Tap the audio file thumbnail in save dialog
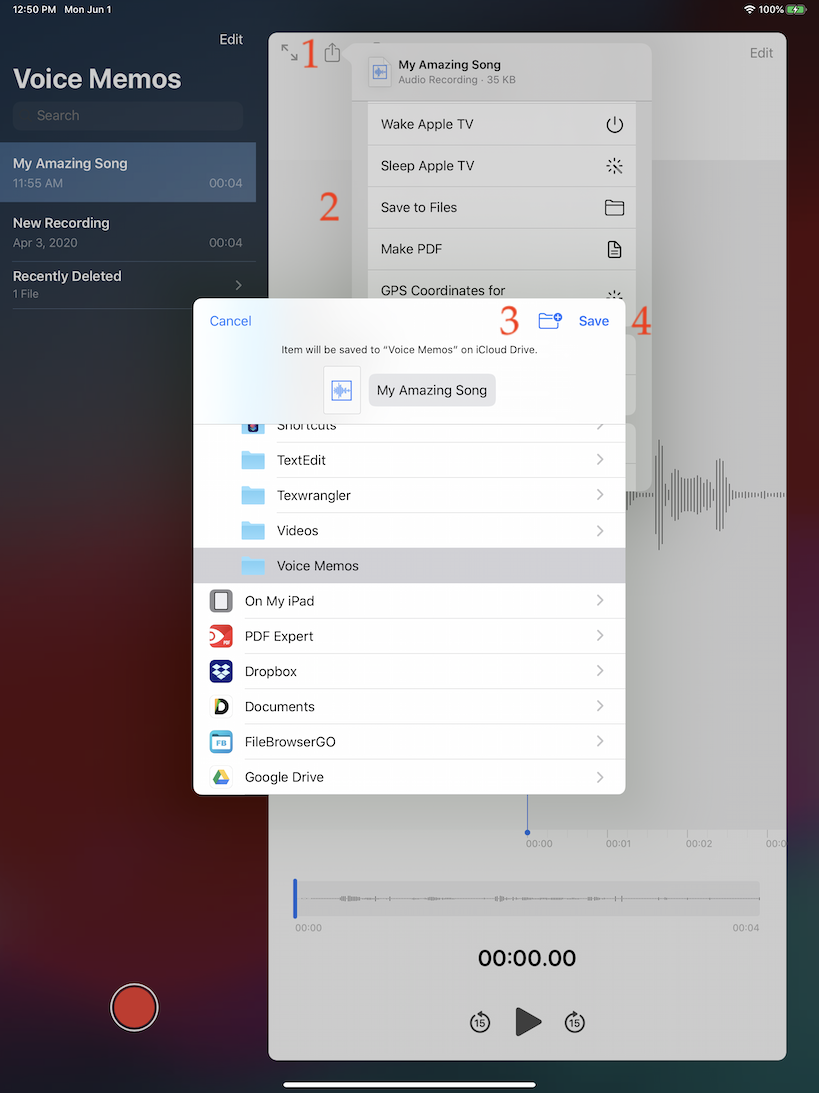This screenshot has height=1093, width=819. (x=342, y=390)
